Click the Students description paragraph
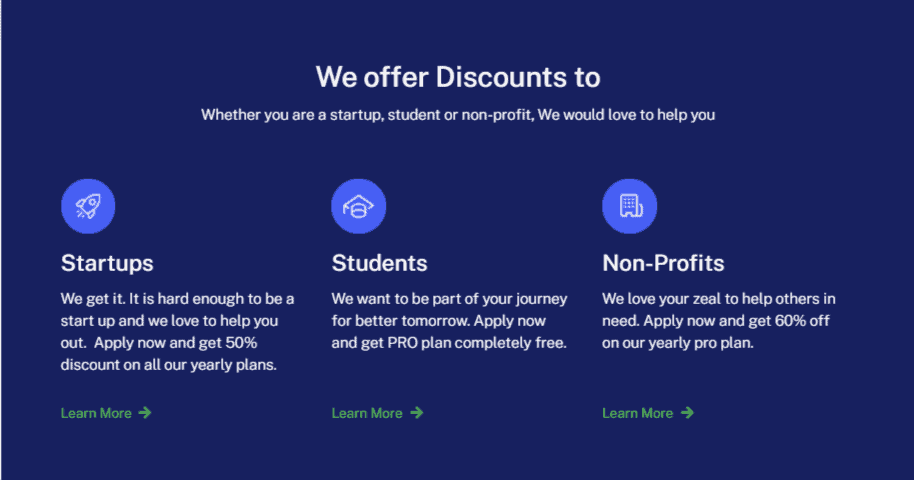This screenshot has height=480, width=914. click(449, 321)
